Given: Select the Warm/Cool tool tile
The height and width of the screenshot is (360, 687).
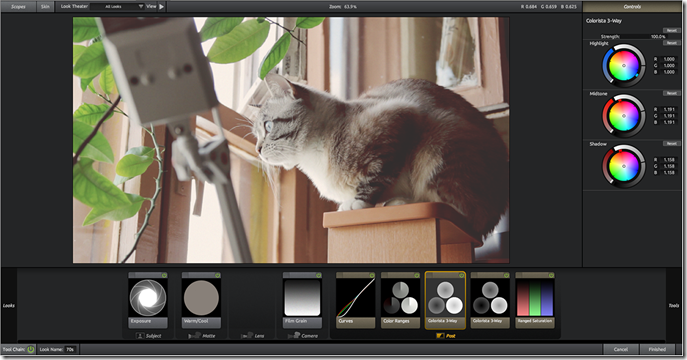Looking at the screenshot, I should [x=201, y=300].
